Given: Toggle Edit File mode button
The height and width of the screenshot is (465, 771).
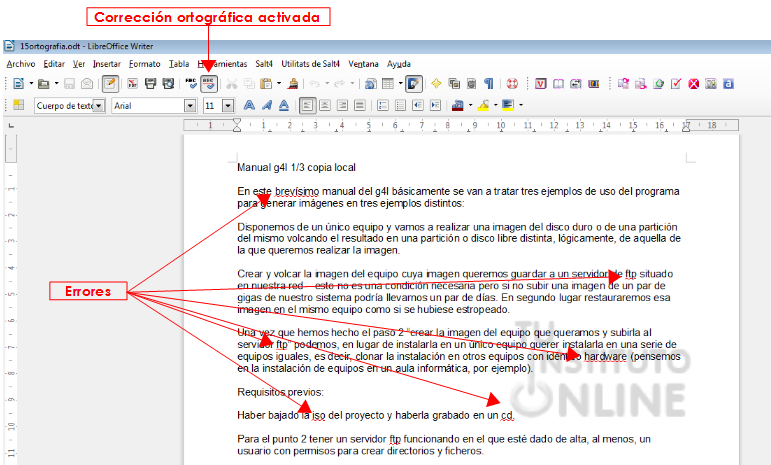Looking at the screenshot, I should pyautogui.click(x=109, y=84).
